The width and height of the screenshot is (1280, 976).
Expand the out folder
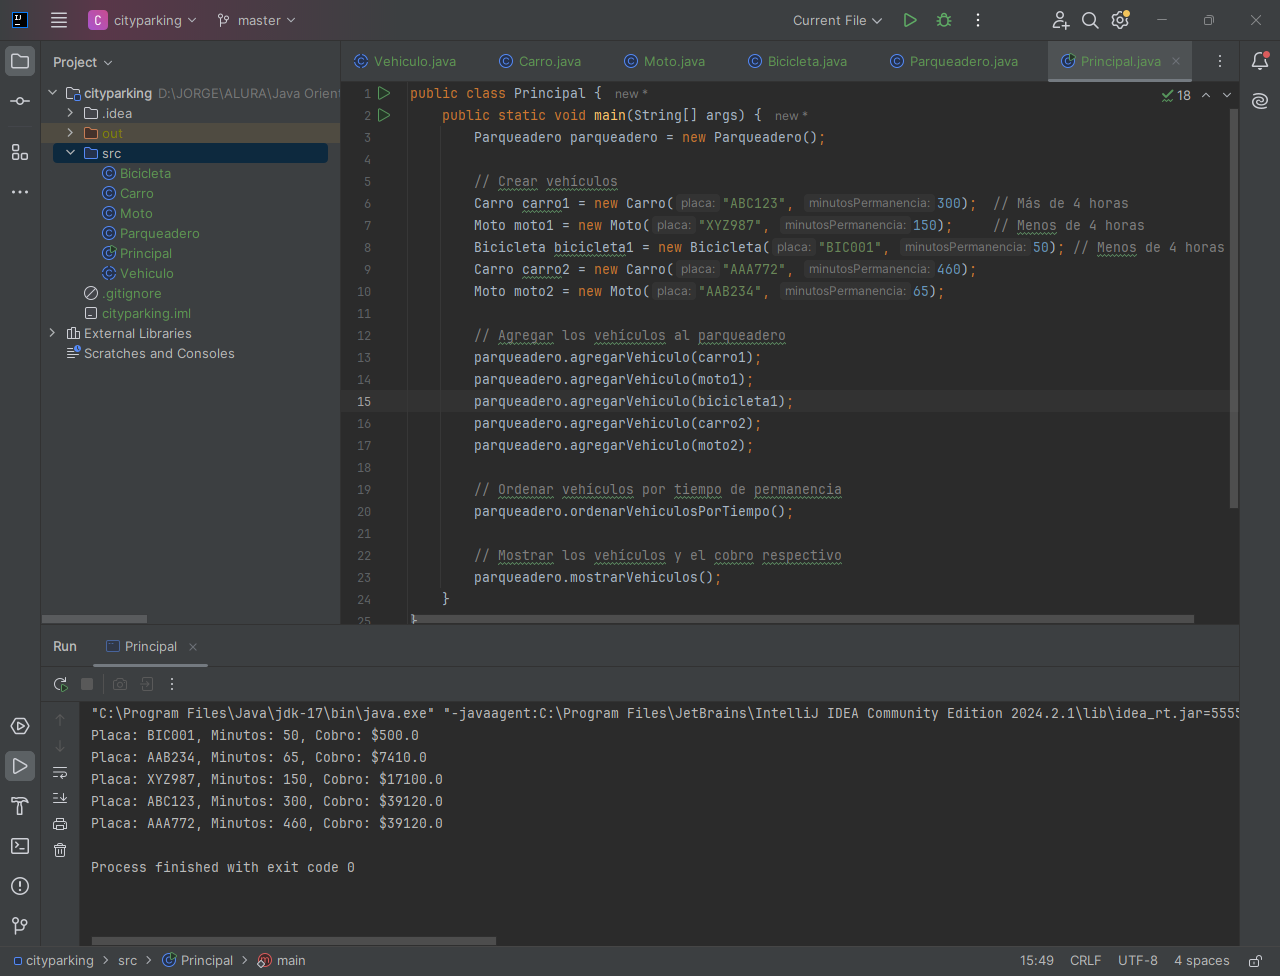coord(70,133)
